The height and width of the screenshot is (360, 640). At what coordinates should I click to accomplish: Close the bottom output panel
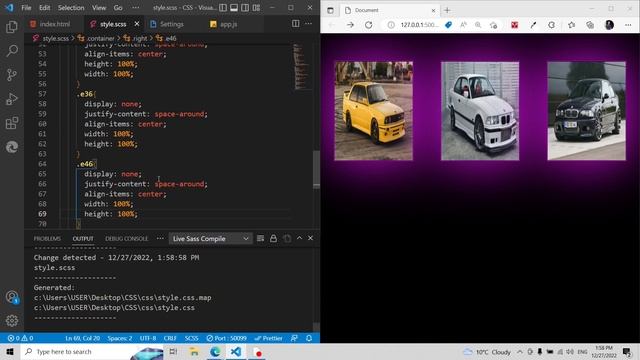coord(310,238)
